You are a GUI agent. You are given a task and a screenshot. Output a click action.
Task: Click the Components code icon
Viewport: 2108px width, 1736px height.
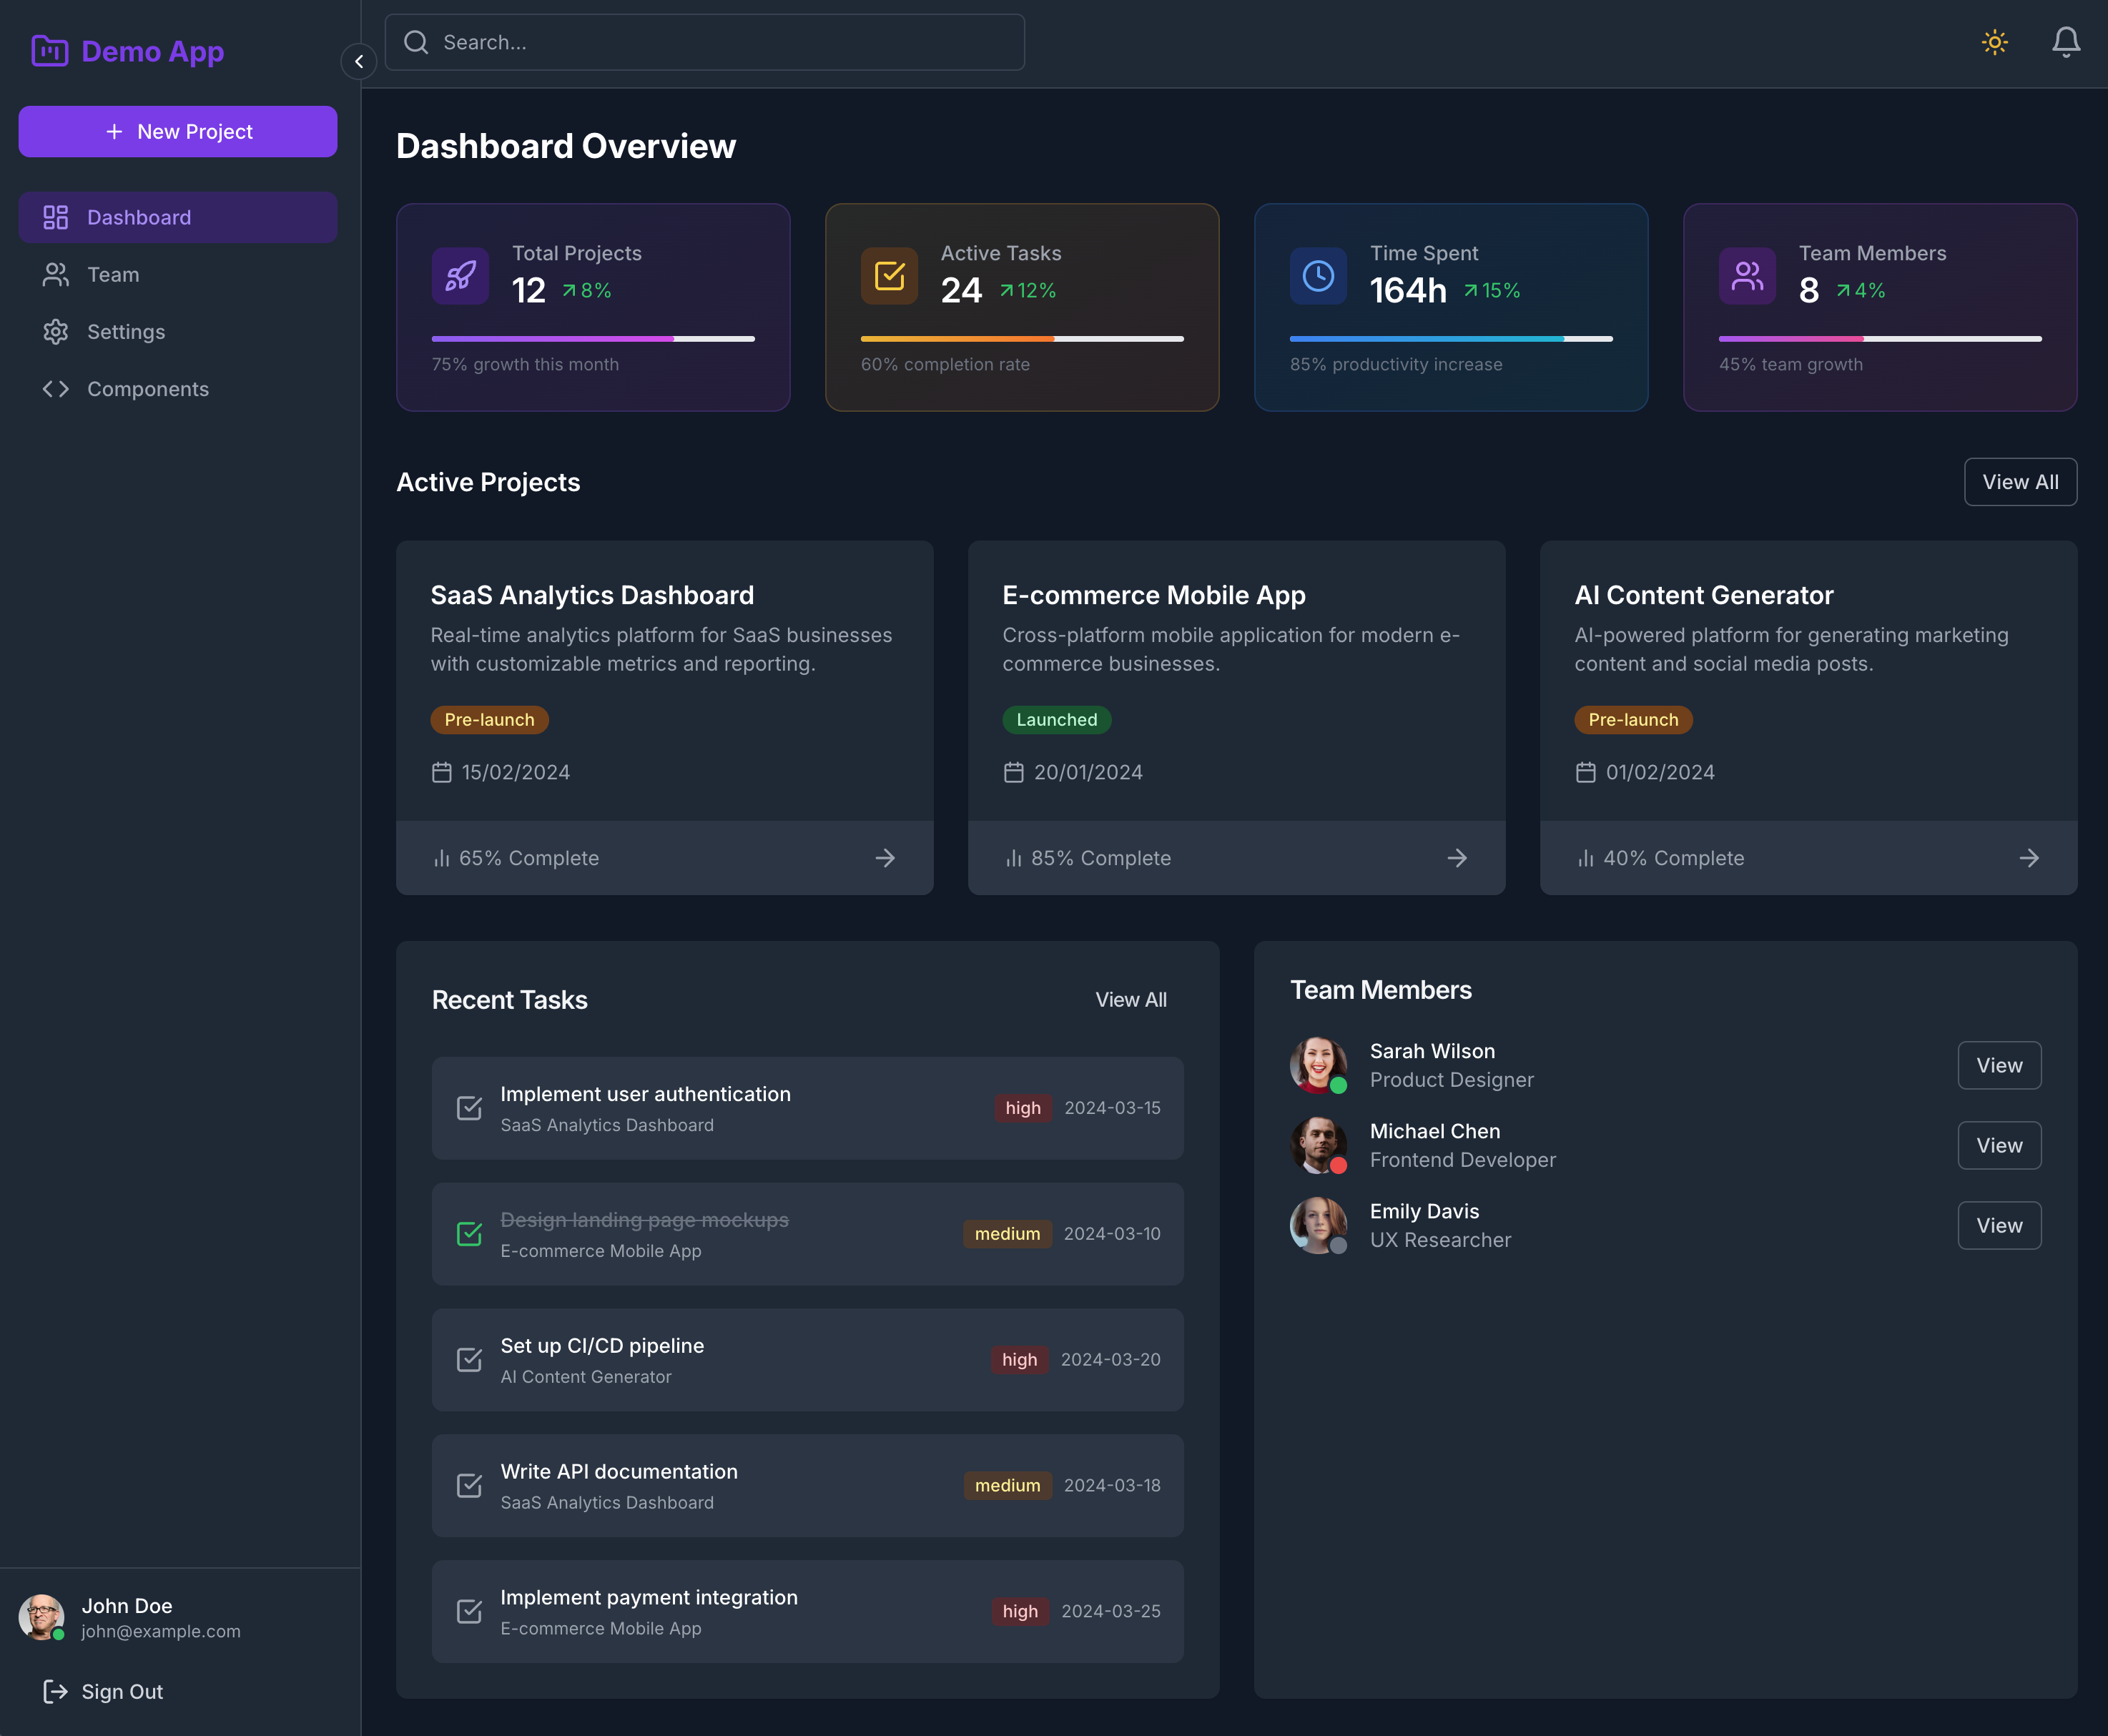click(x=56, y=389)
